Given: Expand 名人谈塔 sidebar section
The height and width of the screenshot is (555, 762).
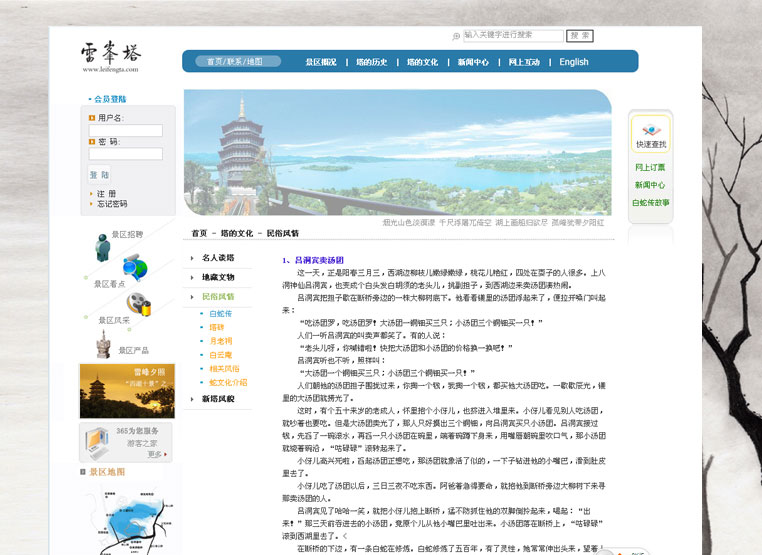Looking at the screenshot, I should [217, 258].
